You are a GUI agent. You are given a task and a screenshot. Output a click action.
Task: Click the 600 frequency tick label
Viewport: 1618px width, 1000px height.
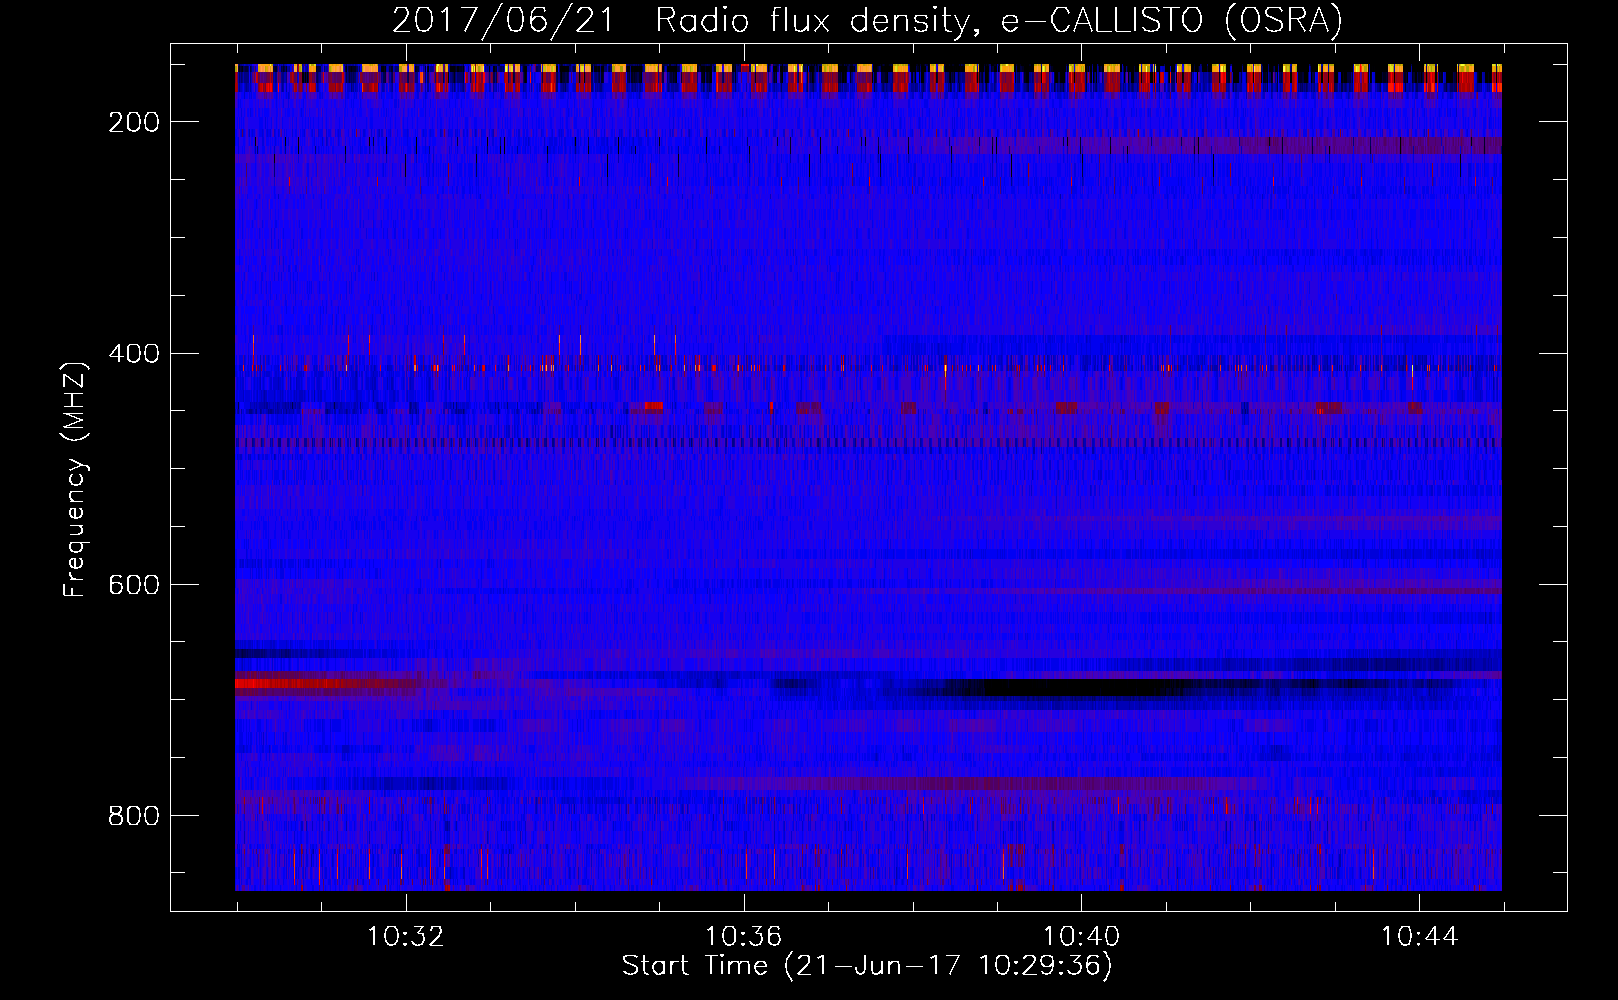pyautogui.click(x=134, y=585)
